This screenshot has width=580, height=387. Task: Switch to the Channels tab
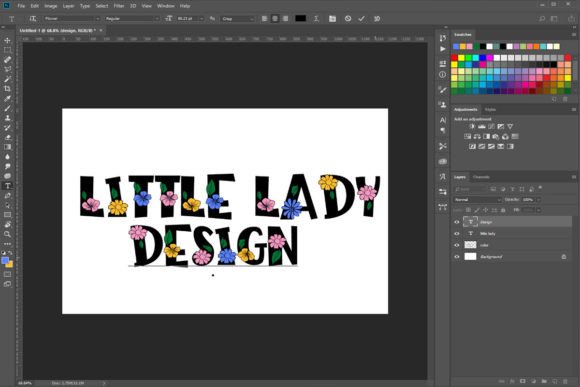481,177
